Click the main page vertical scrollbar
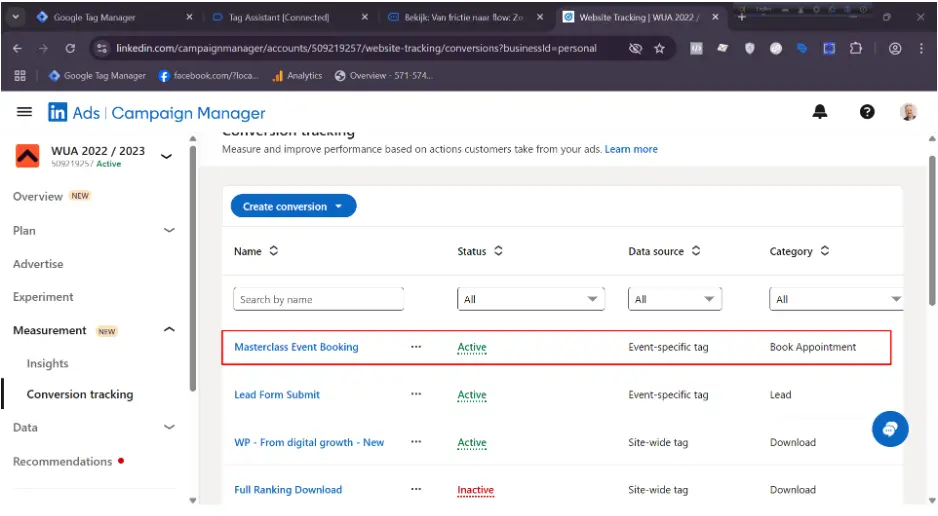The width and height of the screenshot is (938, 516). [932, 230]
